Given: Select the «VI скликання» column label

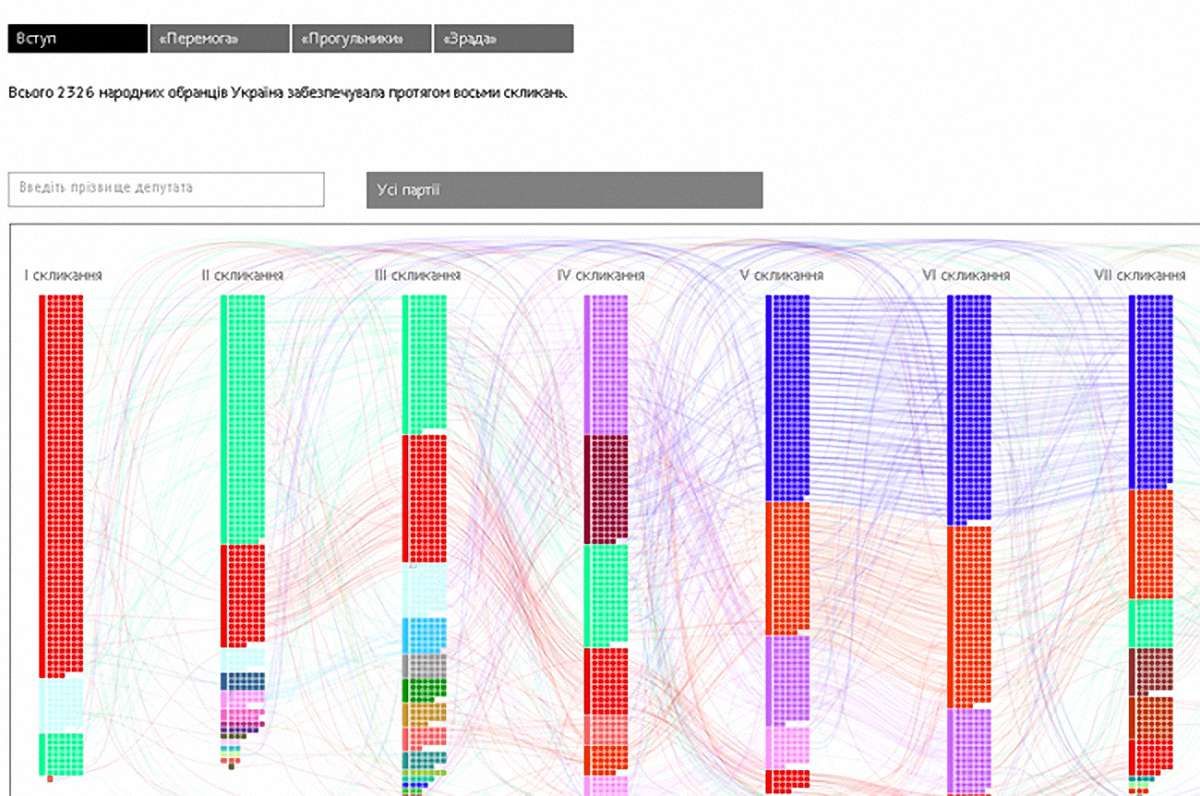Looking at the screenshot, I should pyautogui.click(x=966, y=275).
